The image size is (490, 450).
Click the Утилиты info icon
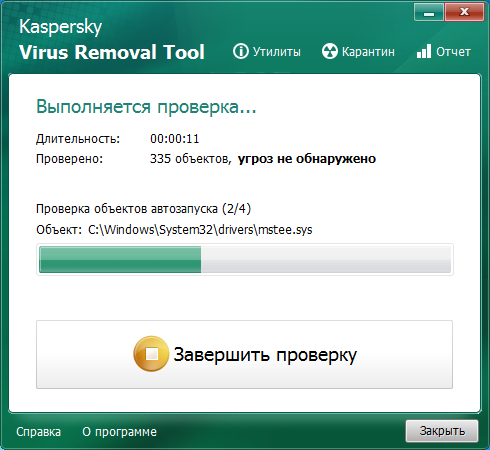click(241, 51)
